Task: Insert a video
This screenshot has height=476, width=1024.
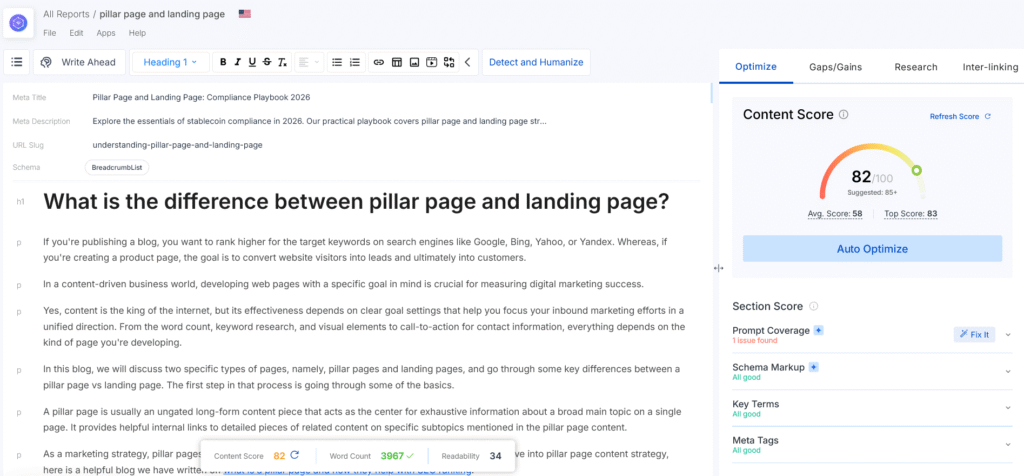Action: coord(431,62)
